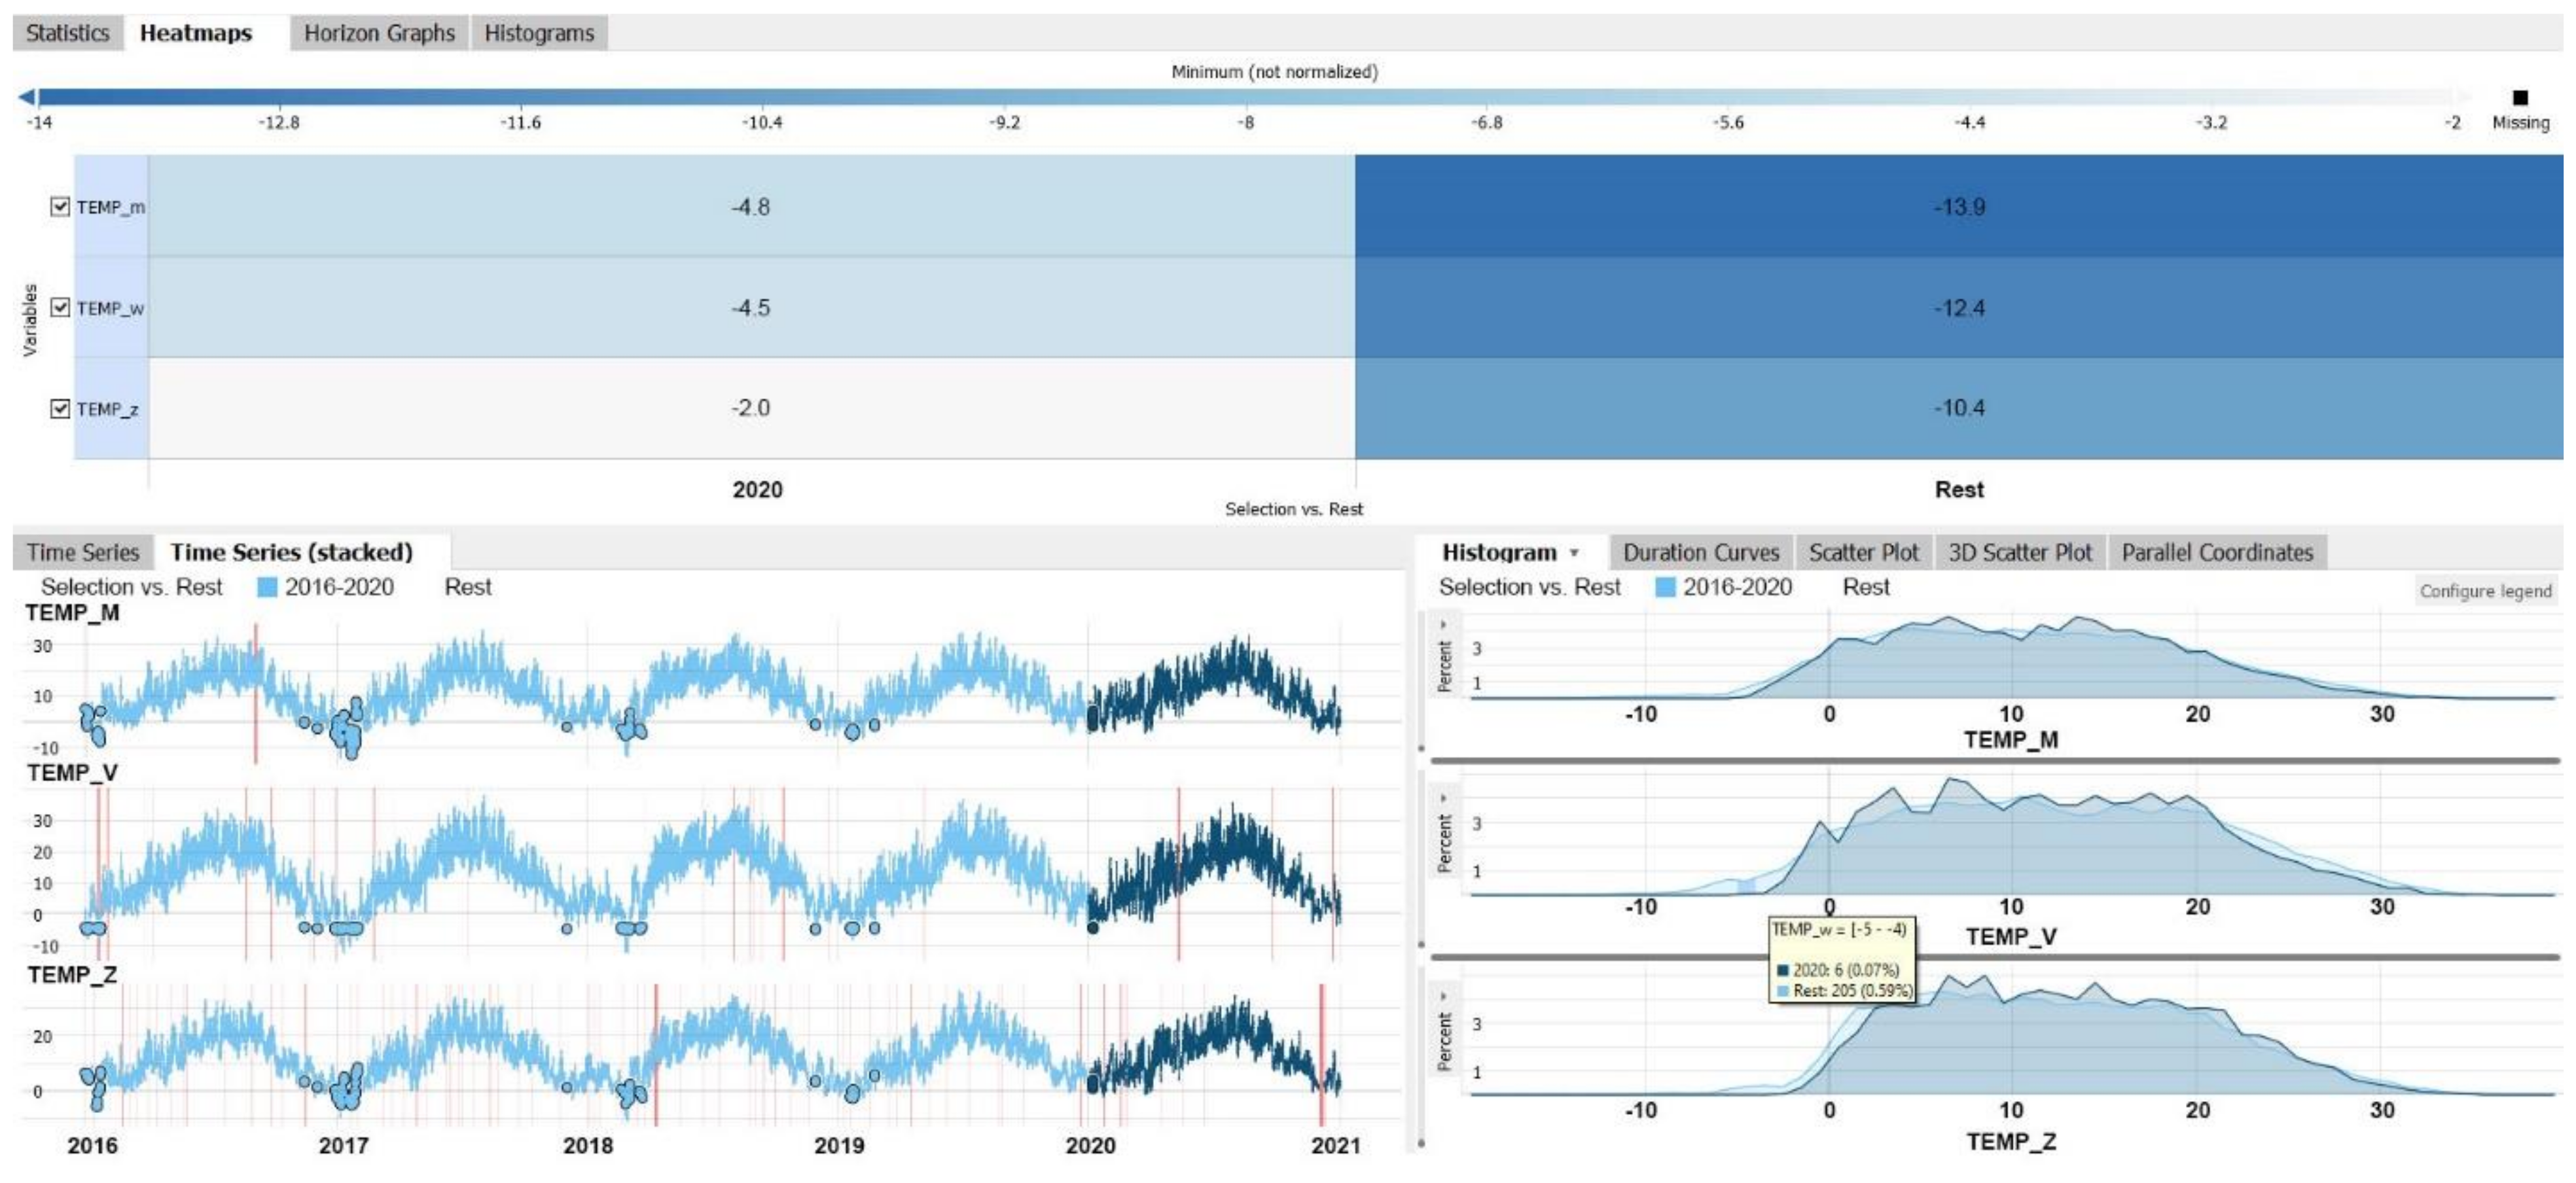This screenshot has height=1183, width=2576.
Task: Click the black Missing legend square
Action: point(2520,97)
